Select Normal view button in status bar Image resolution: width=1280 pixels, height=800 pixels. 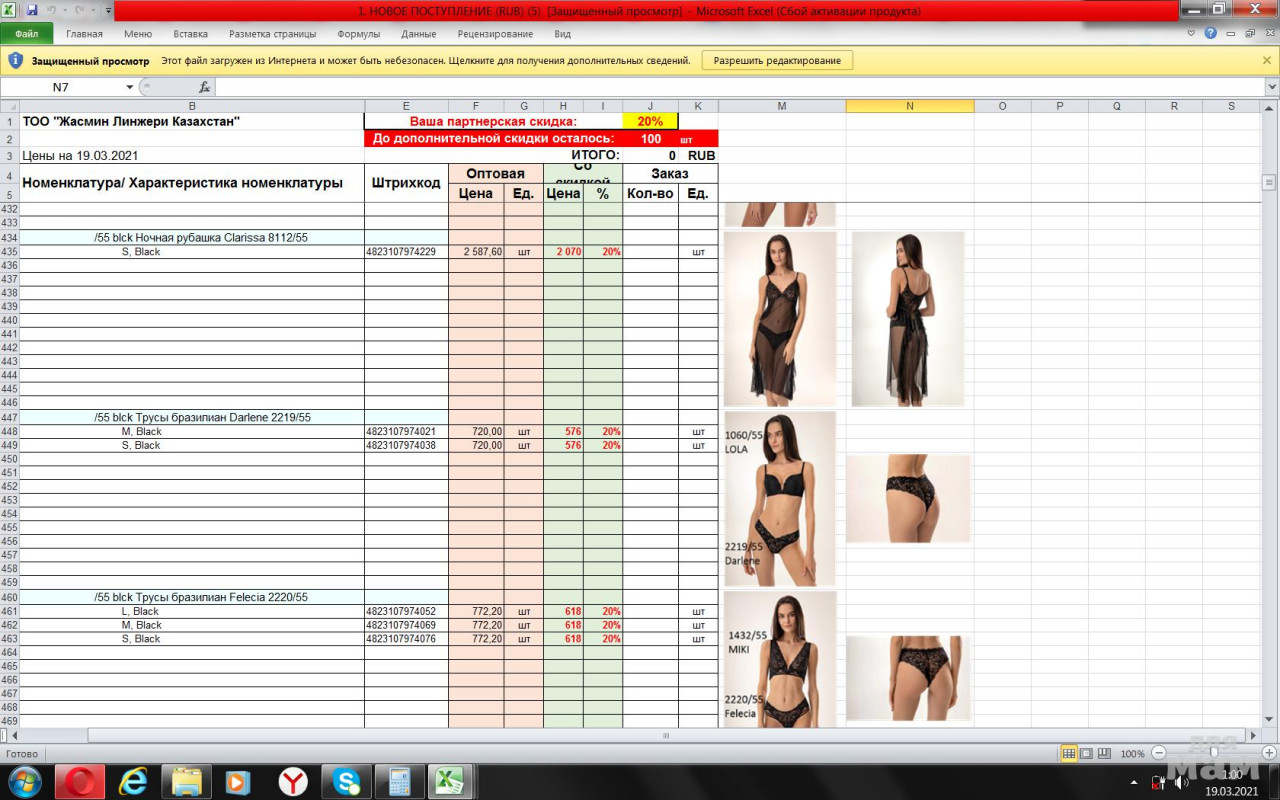tap(1069, 753)
